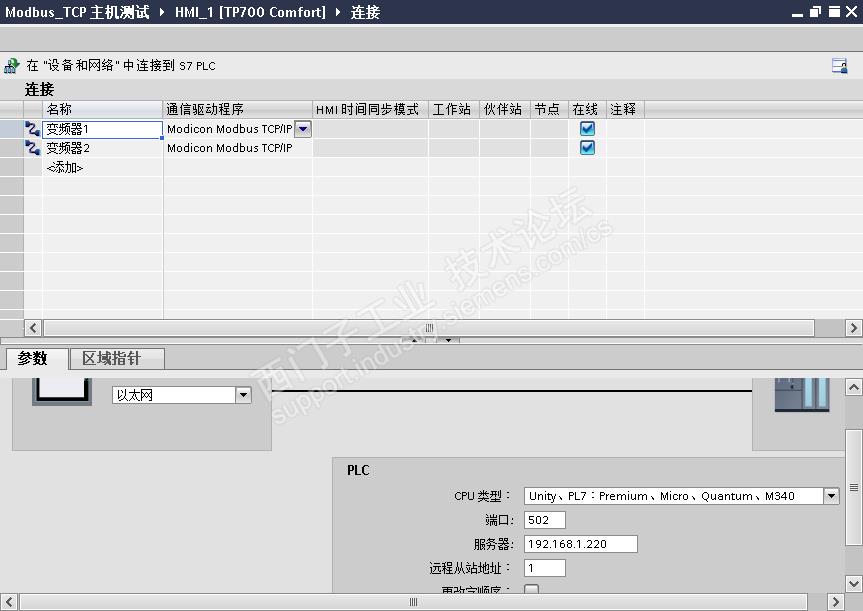Switch to the 区域指针 tab
The height and width of the screenshot is (611, 863).
(117, 359)
